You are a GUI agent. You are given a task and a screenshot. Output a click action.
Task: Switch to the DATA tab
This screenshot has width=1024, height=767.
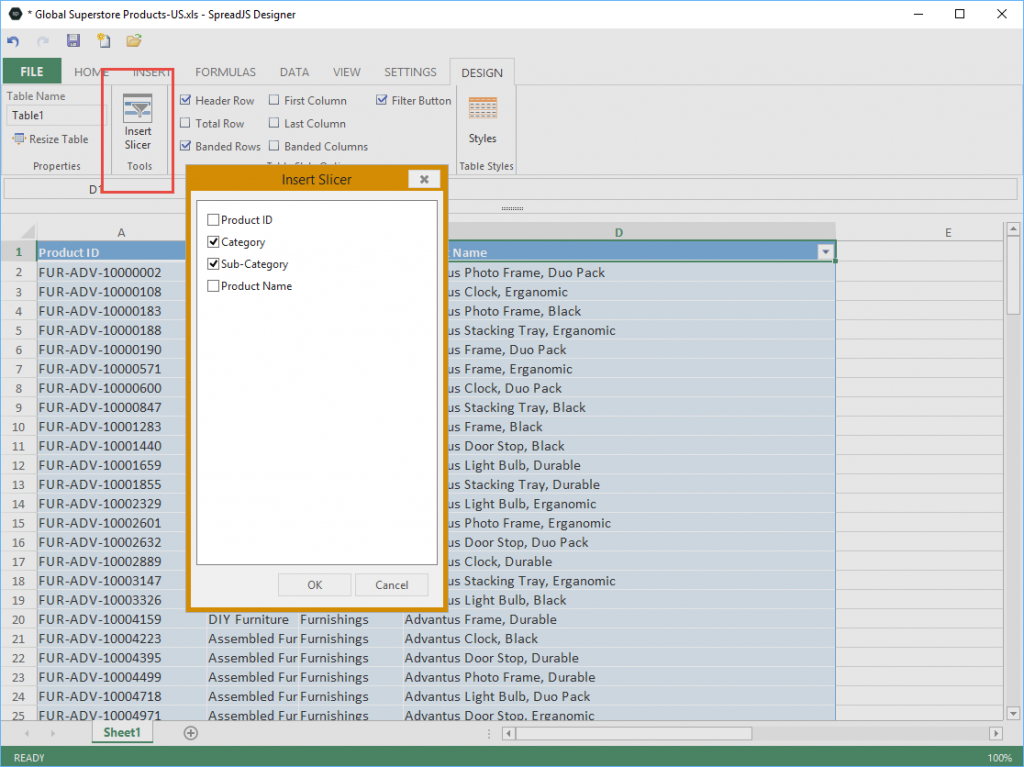[295, 72]
